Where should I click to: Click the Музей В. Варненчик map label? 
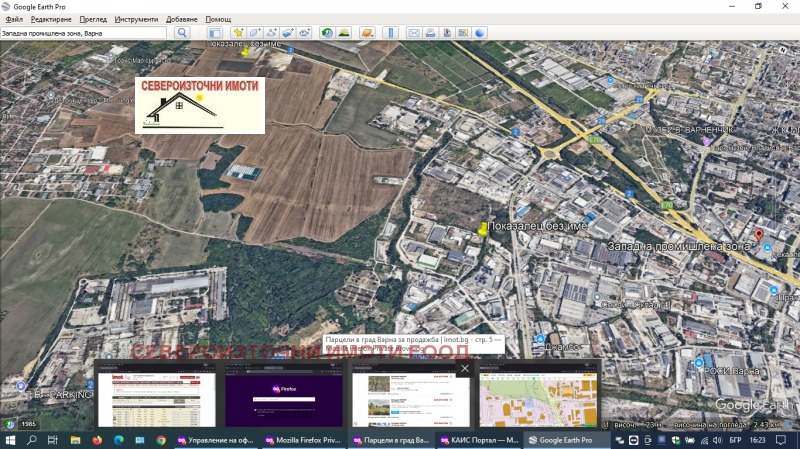point(689,130)
